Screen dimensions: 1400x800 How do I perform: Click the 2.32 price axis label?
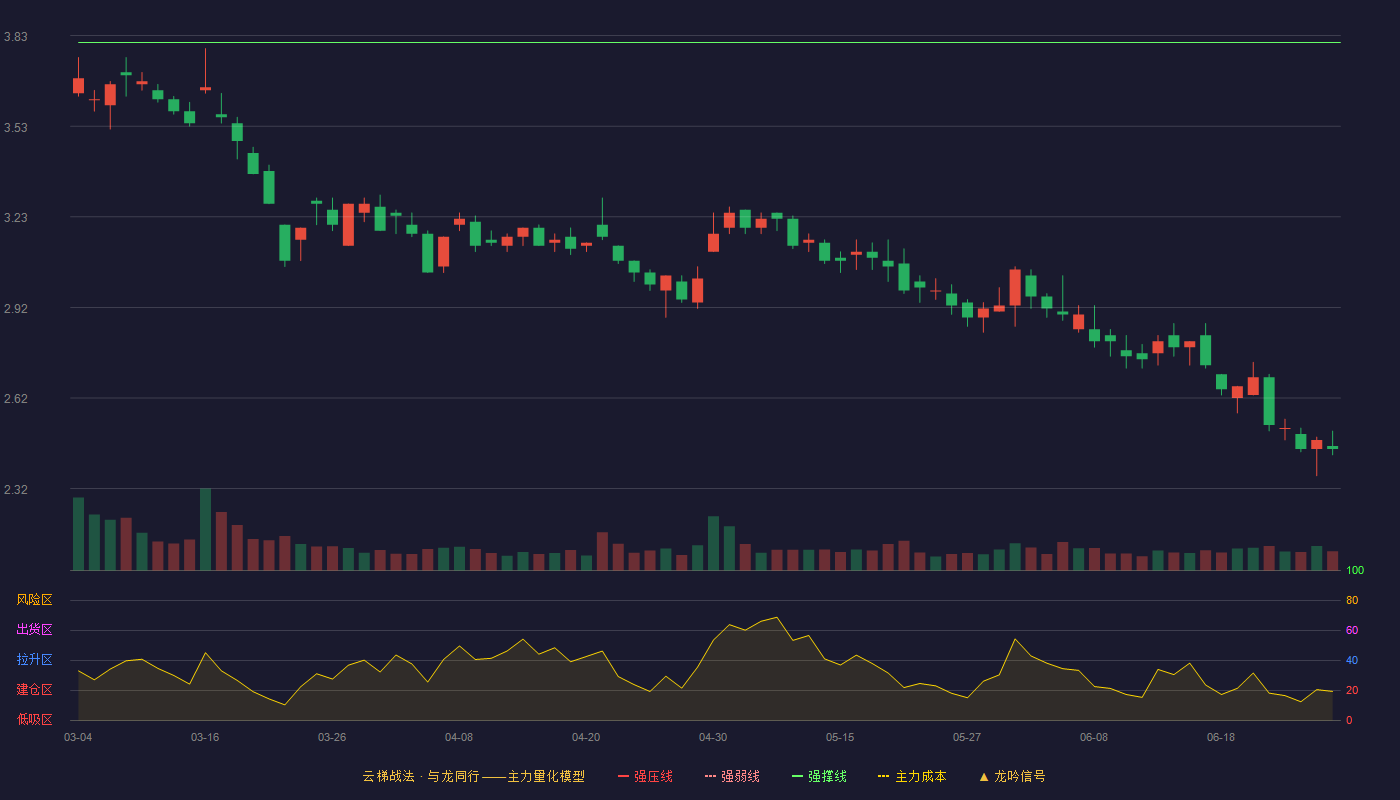point(15,490)
